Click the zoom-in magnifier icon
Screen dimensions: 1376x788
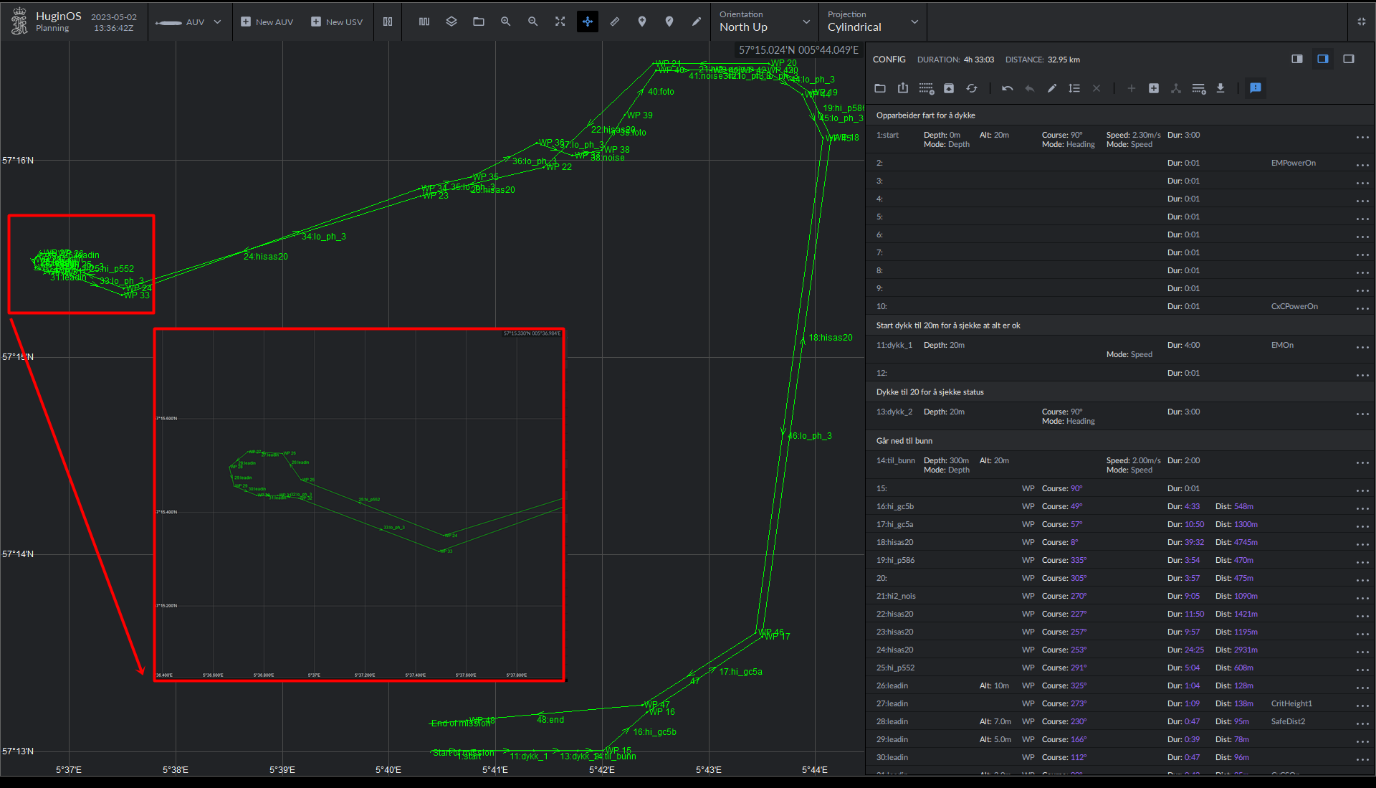[x=505, y=21]
